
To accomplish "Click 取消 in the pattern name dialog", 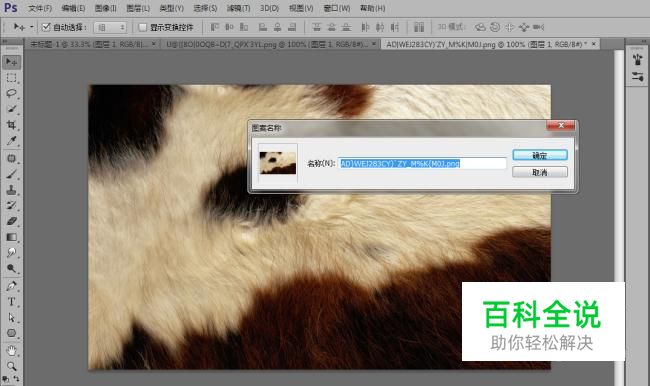I will (540, 172).
